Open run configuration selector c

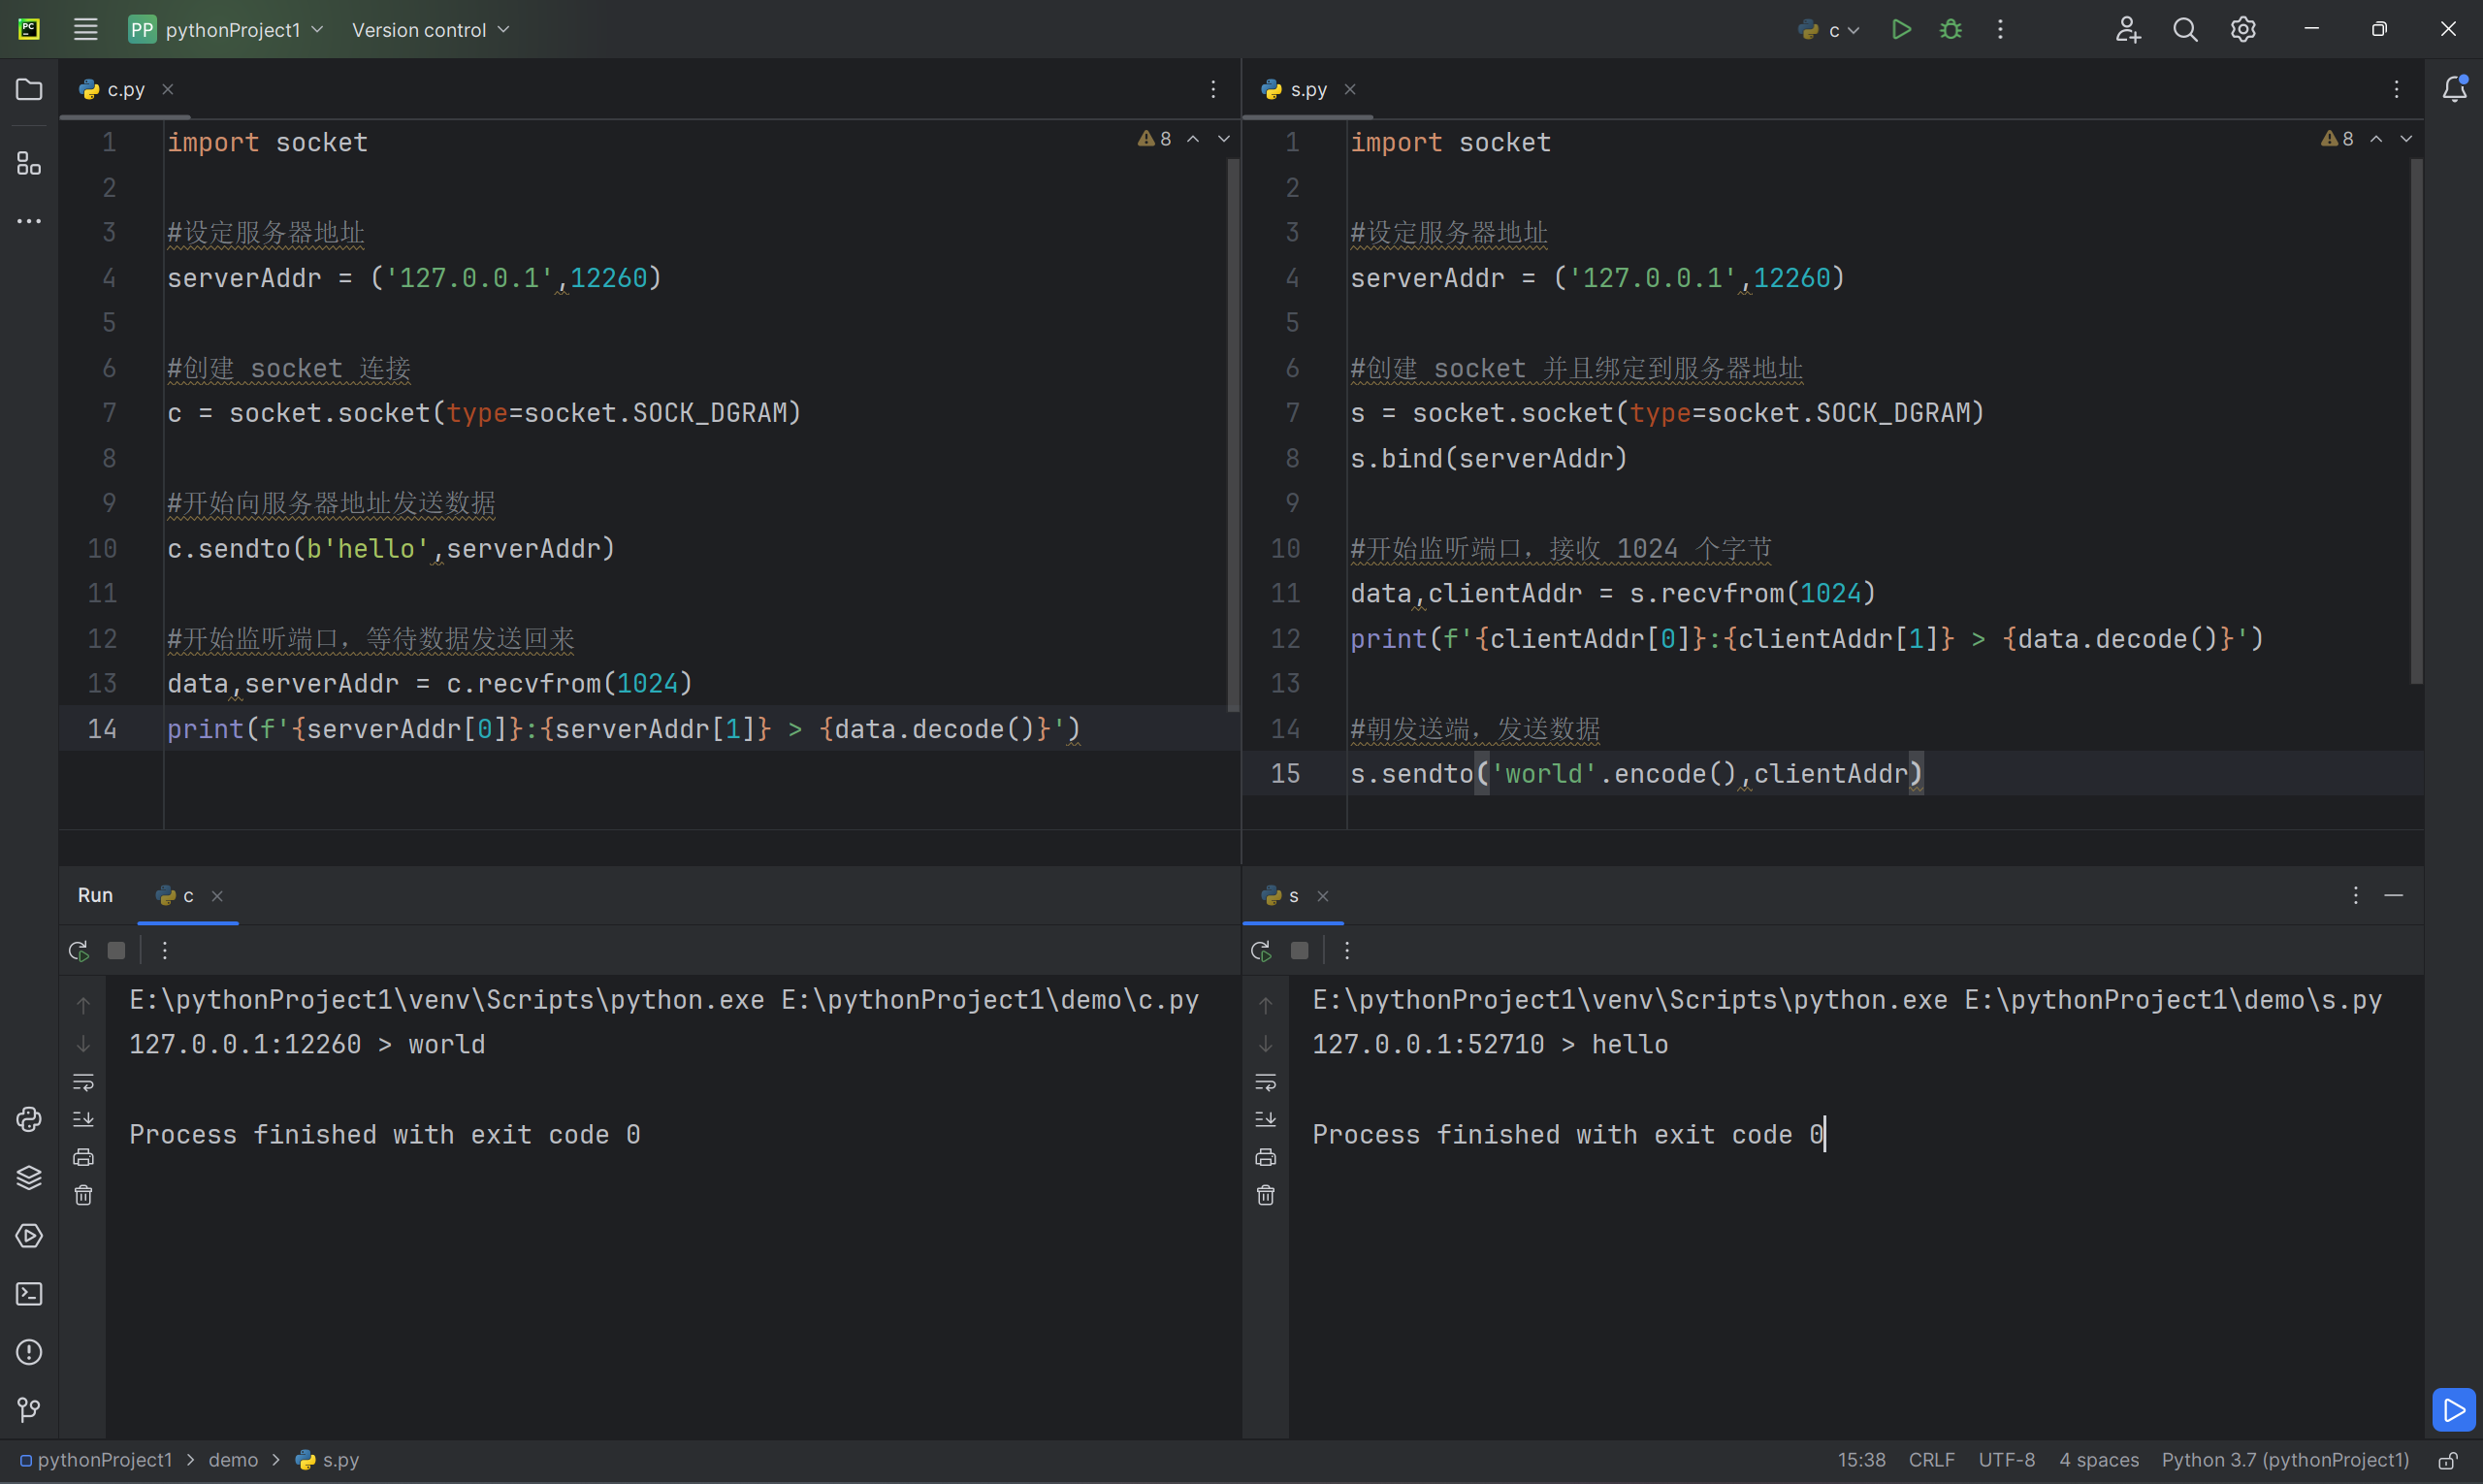pos(1829,29)
